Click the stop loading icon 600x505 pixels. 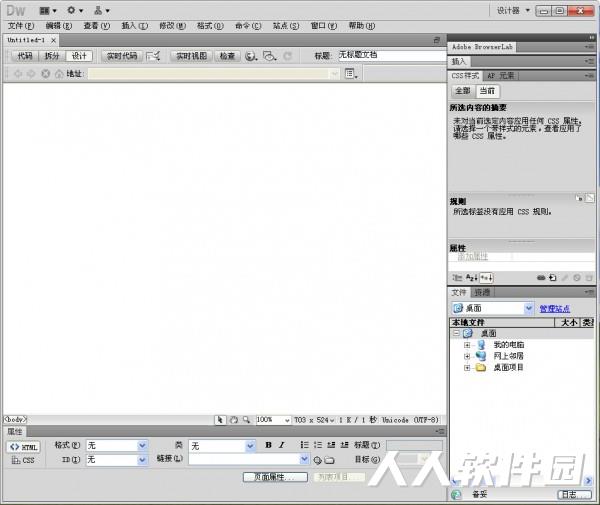46,73
